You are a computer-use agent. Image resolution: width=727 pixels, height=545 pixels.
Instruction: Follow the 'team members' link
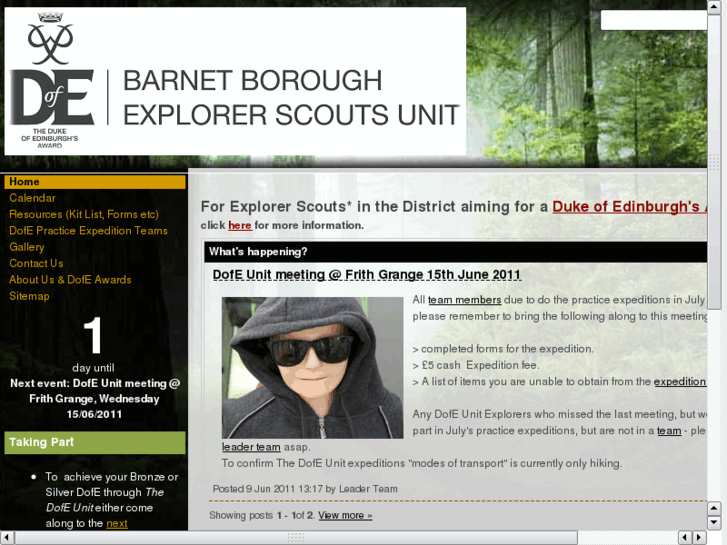(x=465, y=300)
